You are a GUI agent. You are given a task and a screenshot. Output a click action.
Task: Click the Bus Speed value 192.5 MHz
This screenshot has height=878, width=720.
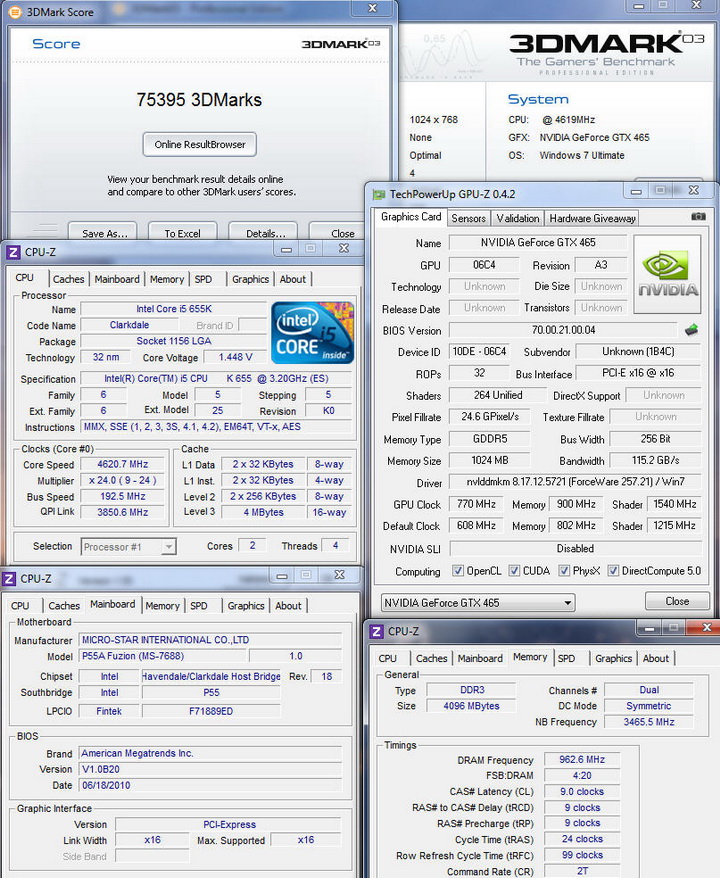point(123,496)
